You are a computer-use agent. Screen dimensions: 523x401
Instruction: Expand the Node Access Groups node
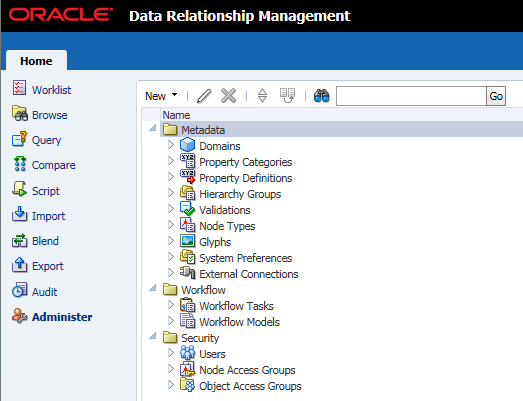pos(171,369)
